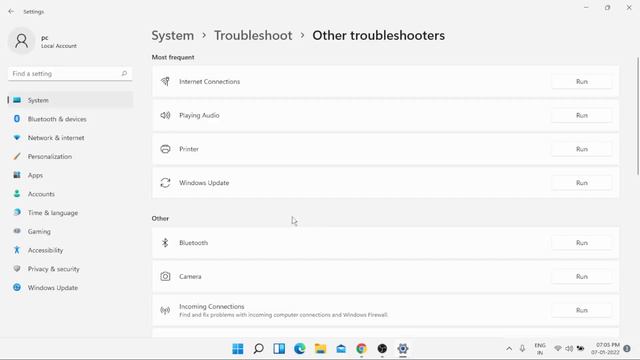Open Google Chrome from the taskbar

click(362, 349)
